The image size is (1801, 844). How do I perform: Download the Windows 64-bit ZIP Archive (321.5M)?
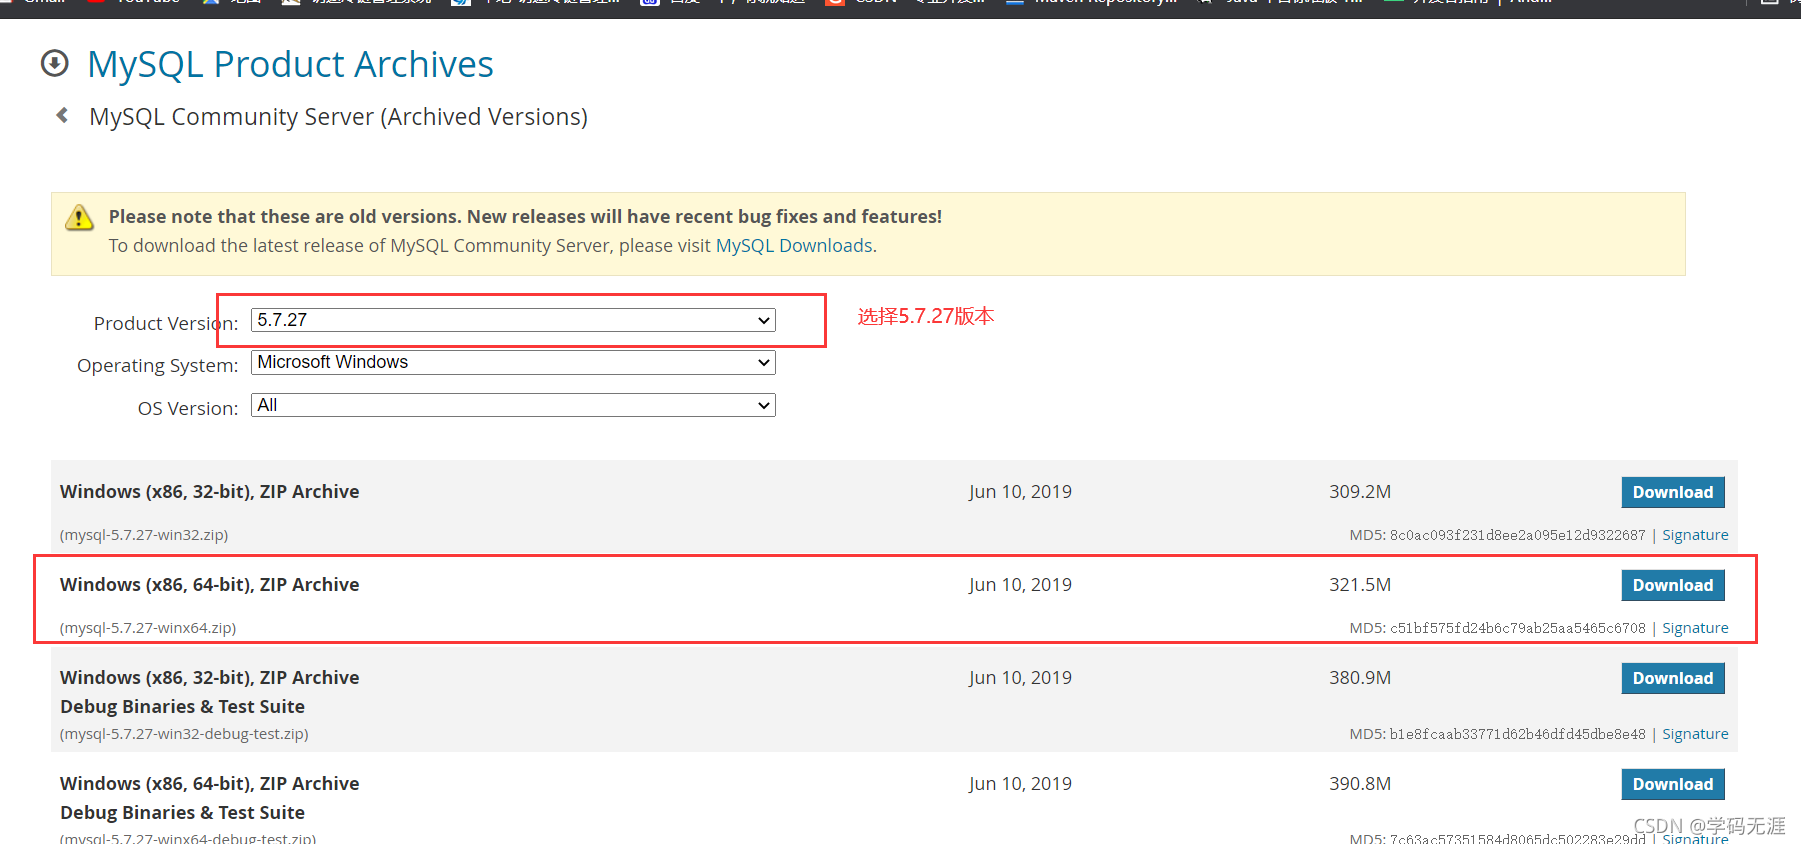[x=1673, y=585]
